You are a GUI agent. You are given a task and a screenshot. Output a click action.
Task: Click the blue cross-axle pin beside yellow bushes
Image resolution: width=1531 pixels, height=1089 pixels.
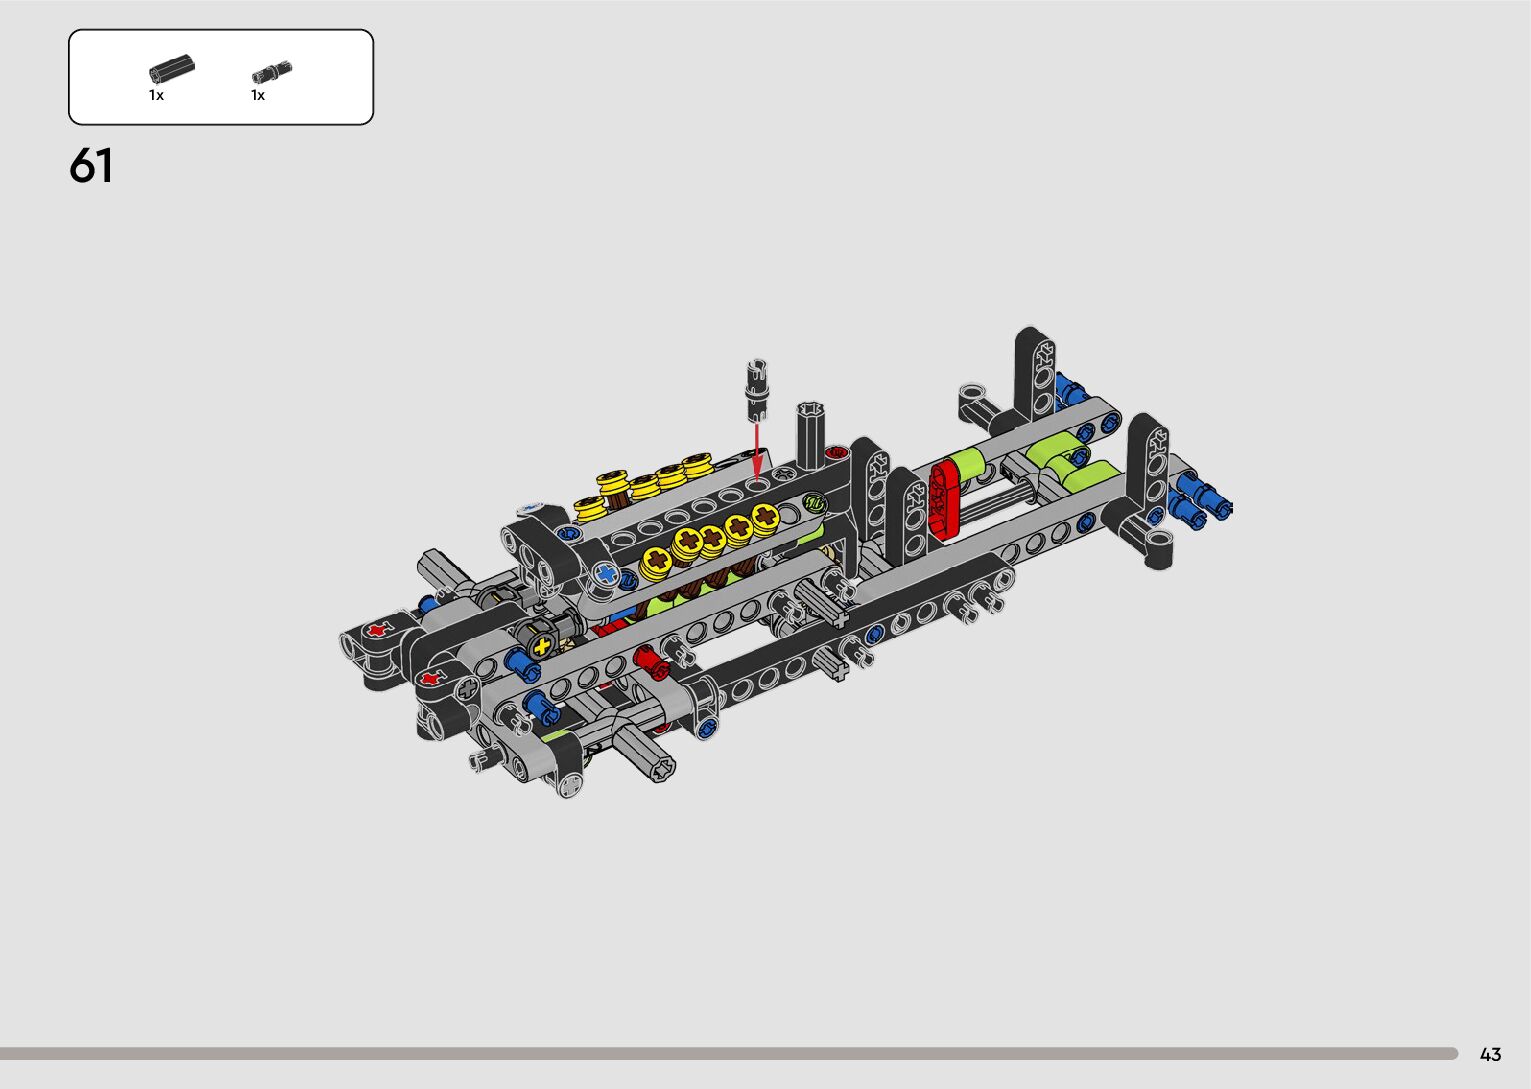[606, 574]
